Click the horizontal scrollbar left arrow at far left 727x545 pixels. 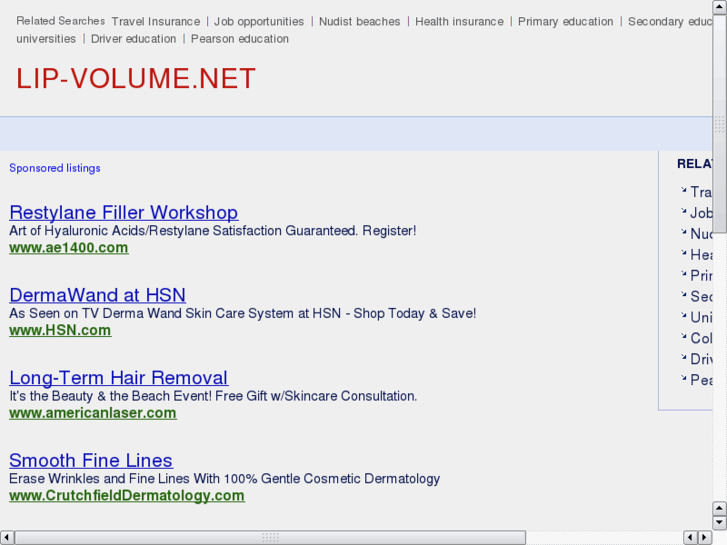click(x=7, y=537)
